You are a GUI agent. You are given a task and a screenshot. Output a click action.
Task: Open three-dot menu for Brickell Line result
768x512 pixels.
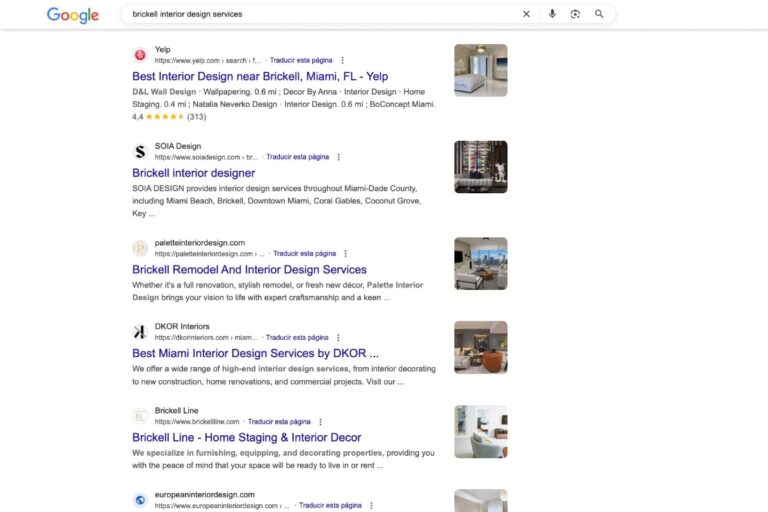tap(320, 422)
